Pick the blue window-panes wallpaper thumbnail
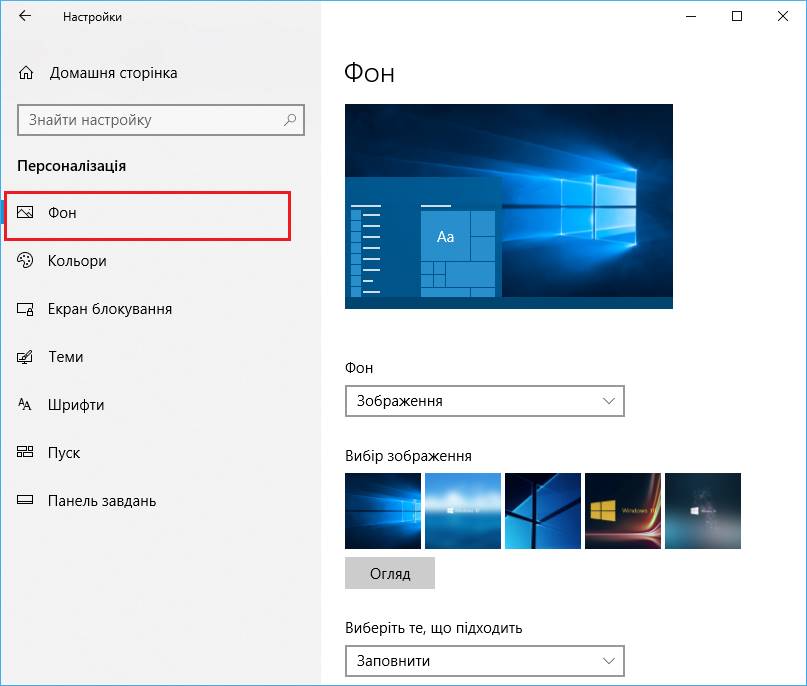Image resolution: width=807 pixels, height=686 pixels. click(542, 511)
